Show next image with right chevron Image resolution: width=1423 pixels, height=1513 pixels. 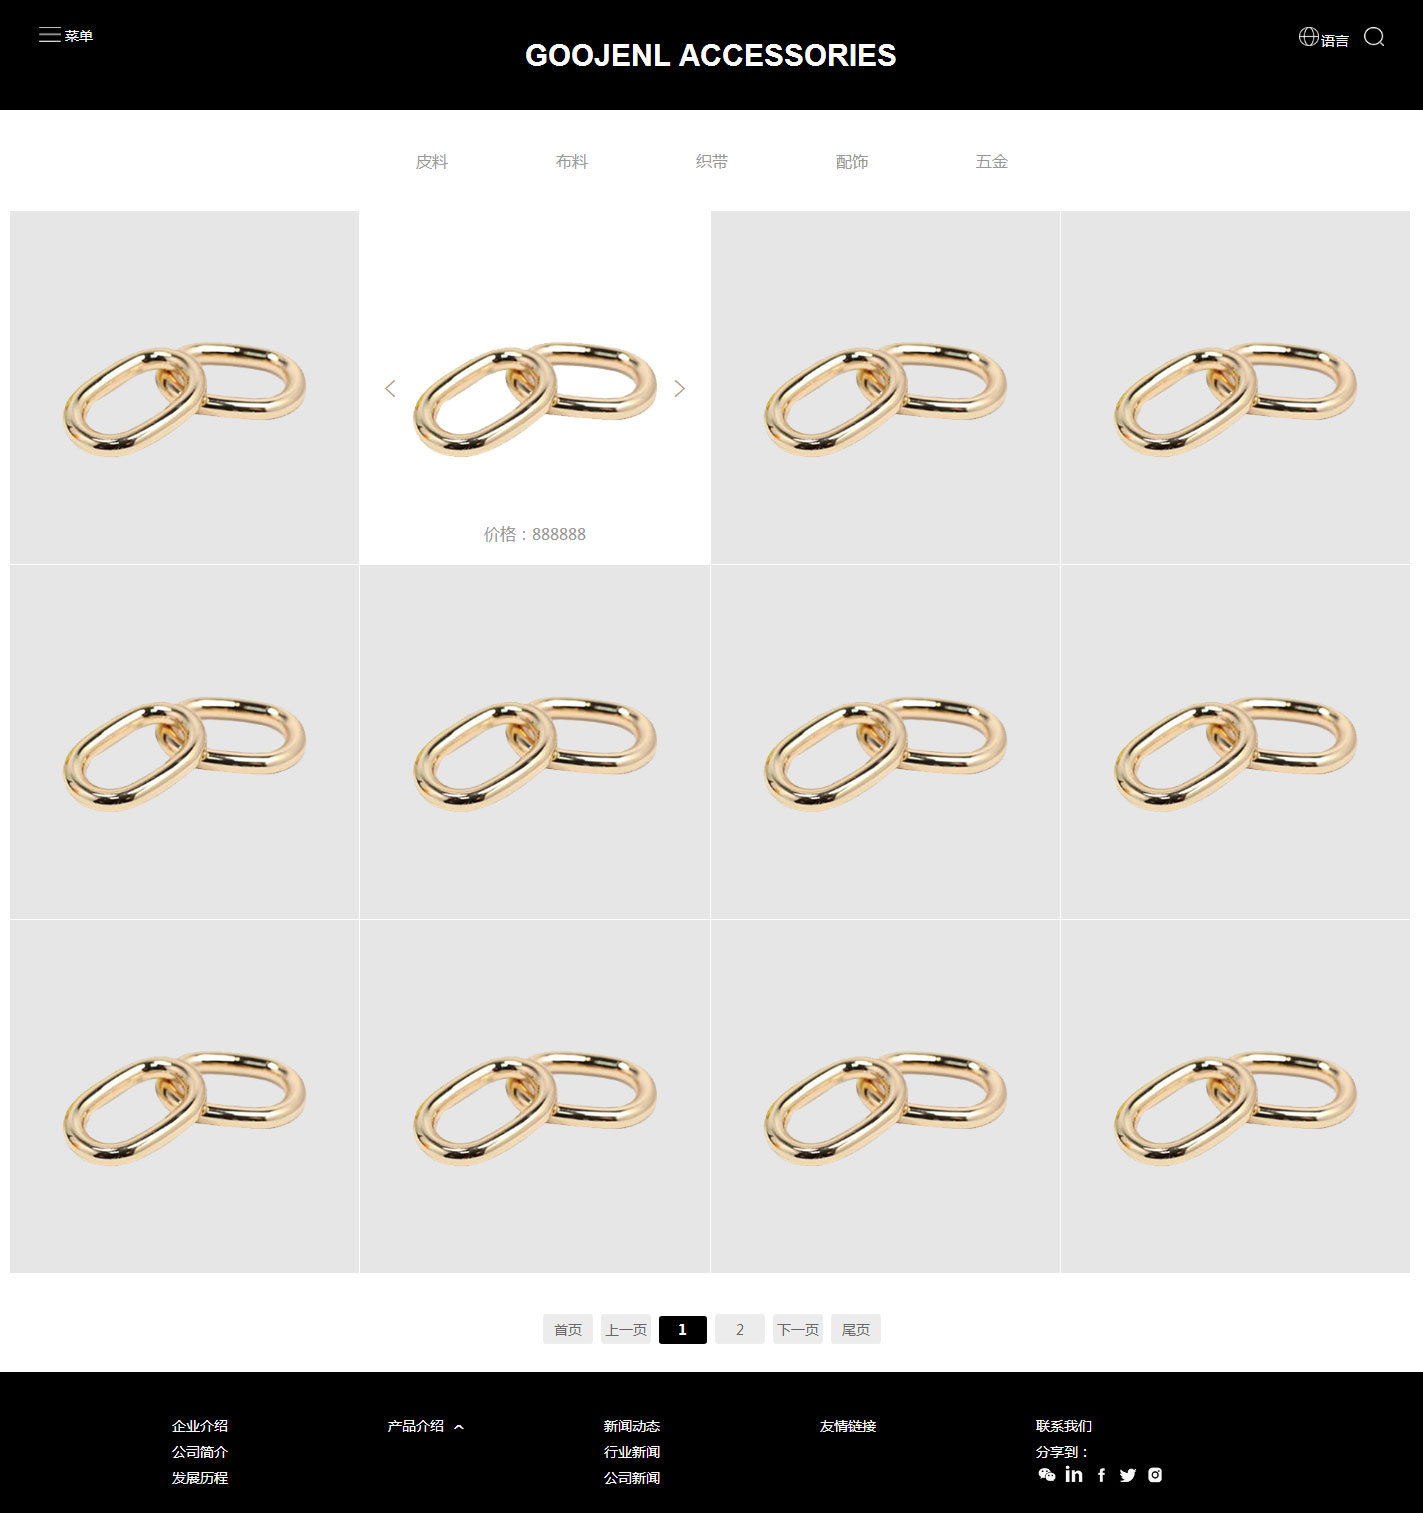[680, 388]
